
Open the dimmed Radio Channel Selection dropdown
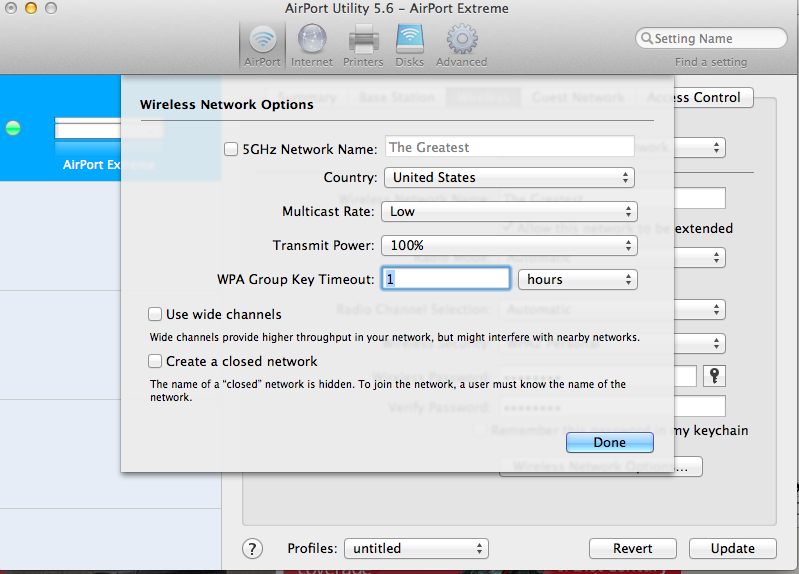pyautogui.click(x=612, y=309)
